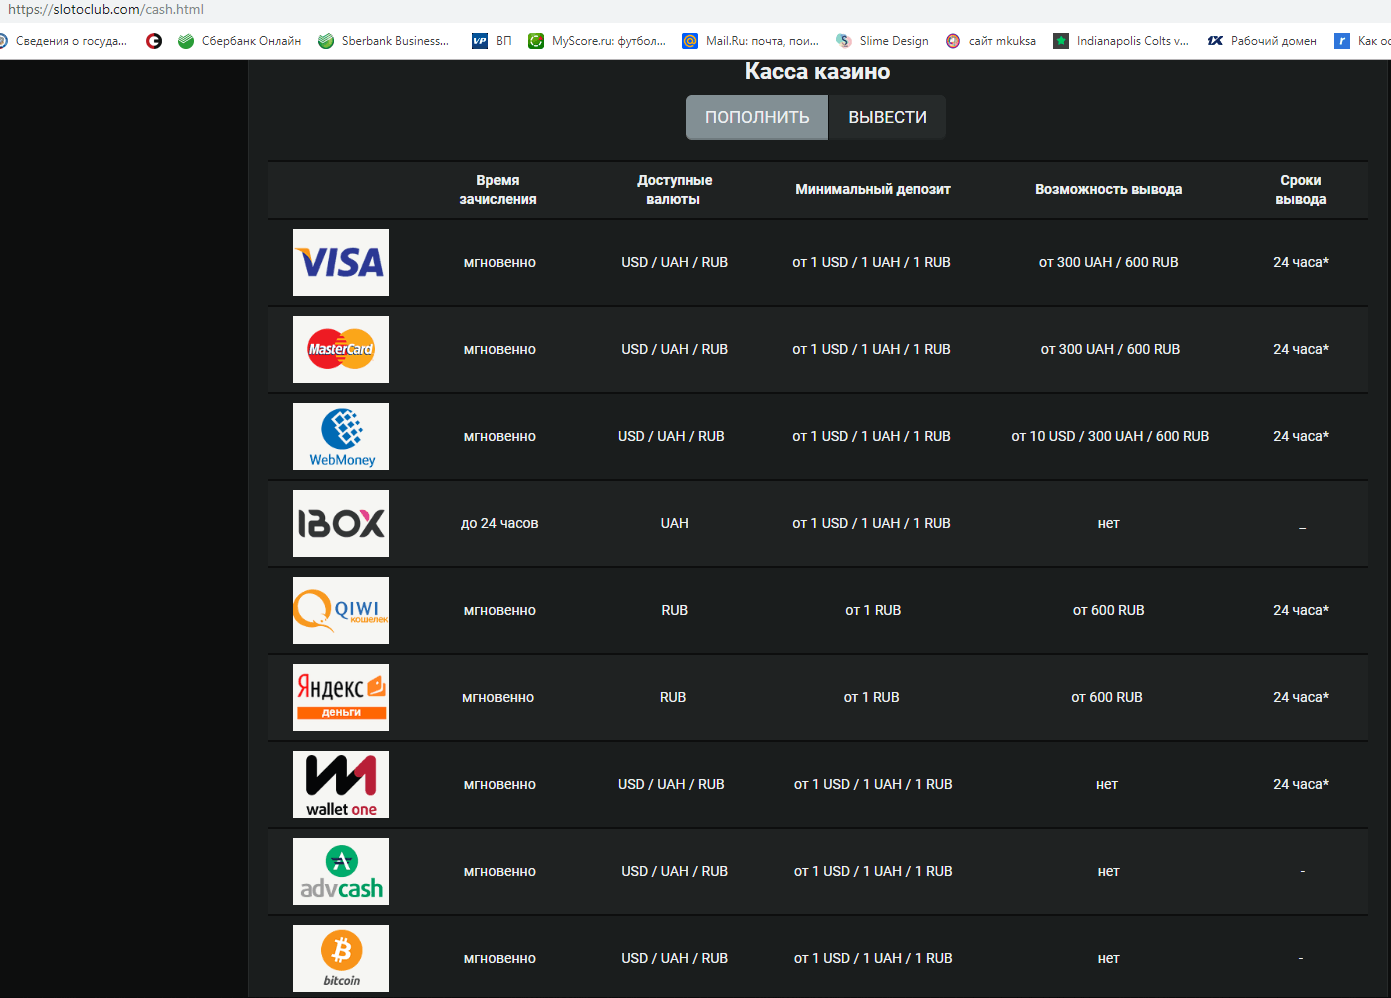Open the Slime Design bookmark

coord(882,41)
